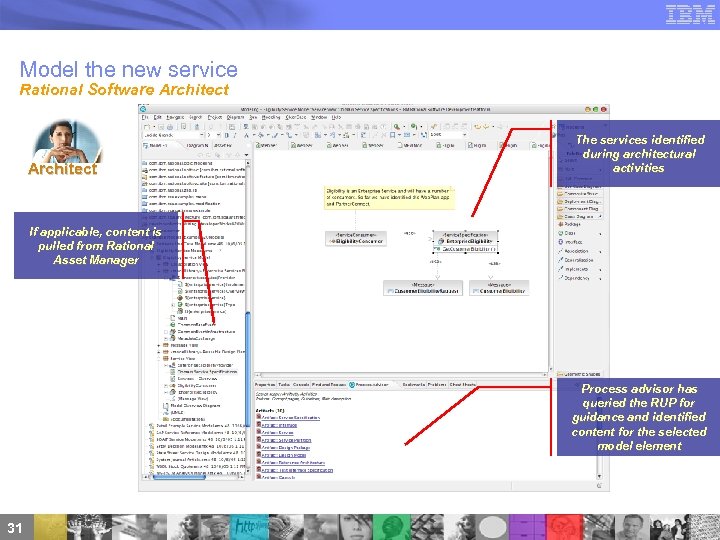
Task: Select the Generalization palette tool
Action: [574, 260]
